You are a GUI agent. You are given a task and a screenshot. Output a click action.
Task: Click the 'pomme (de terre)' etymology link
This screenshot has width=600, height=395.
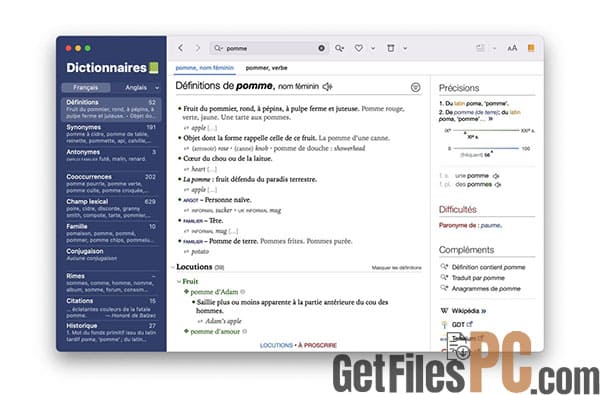tap(476, 112)
